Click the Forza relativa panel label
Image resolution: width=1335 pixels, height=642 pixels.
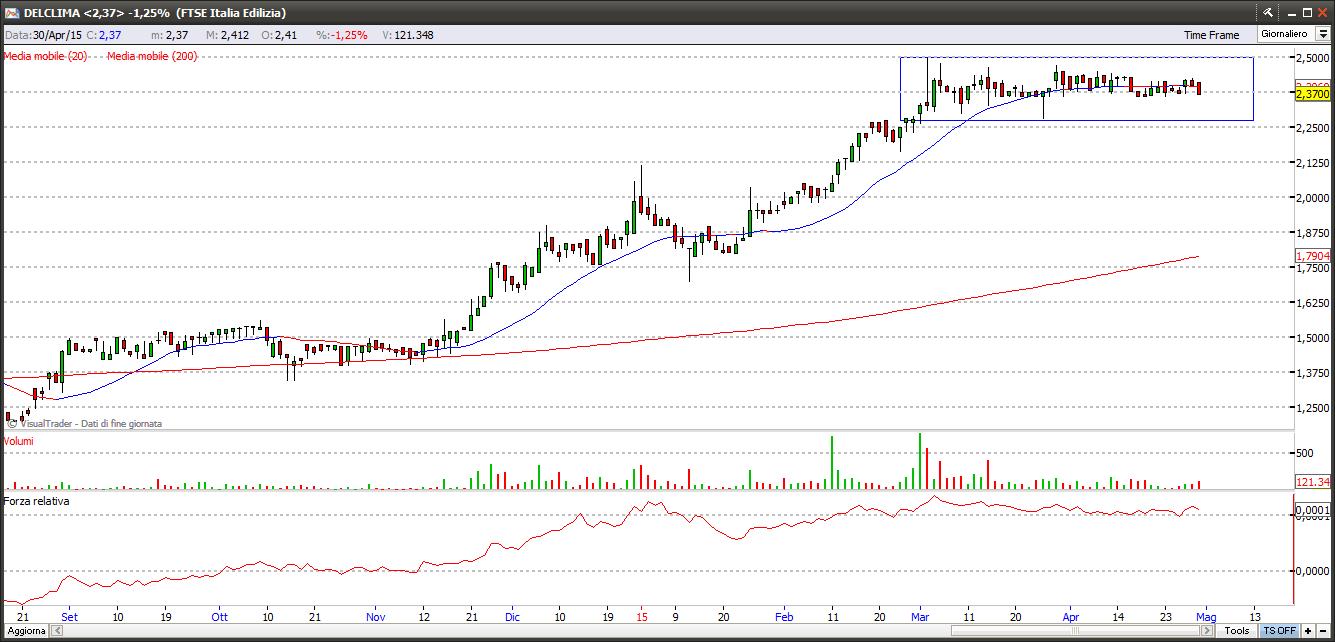pyautogui.click(x=37, y=500)
